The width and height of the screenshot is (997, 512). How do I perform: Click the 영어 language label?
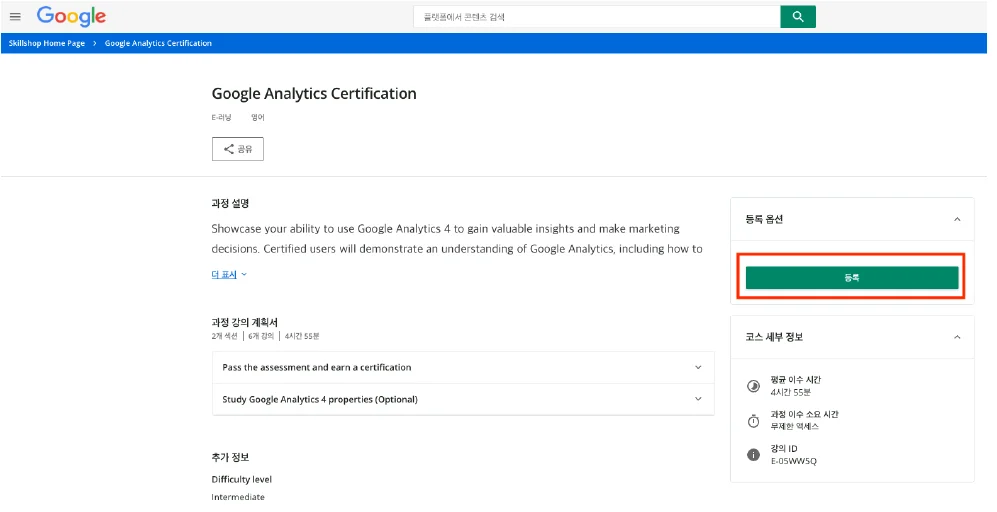coord(258,118)
